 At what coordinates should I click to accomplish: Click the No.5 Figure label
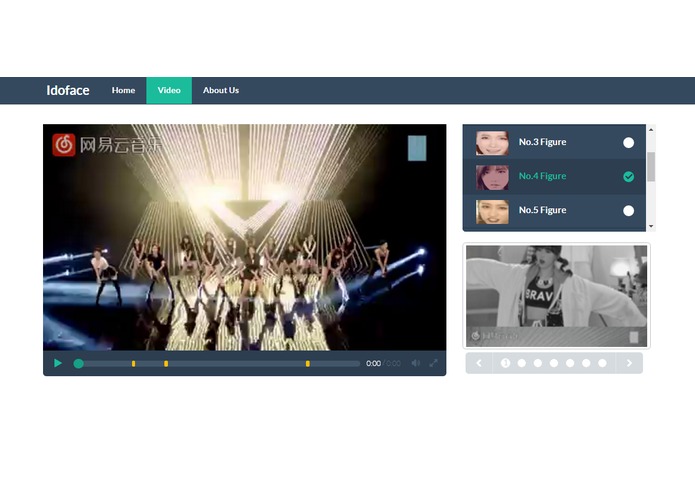(543, 210)
